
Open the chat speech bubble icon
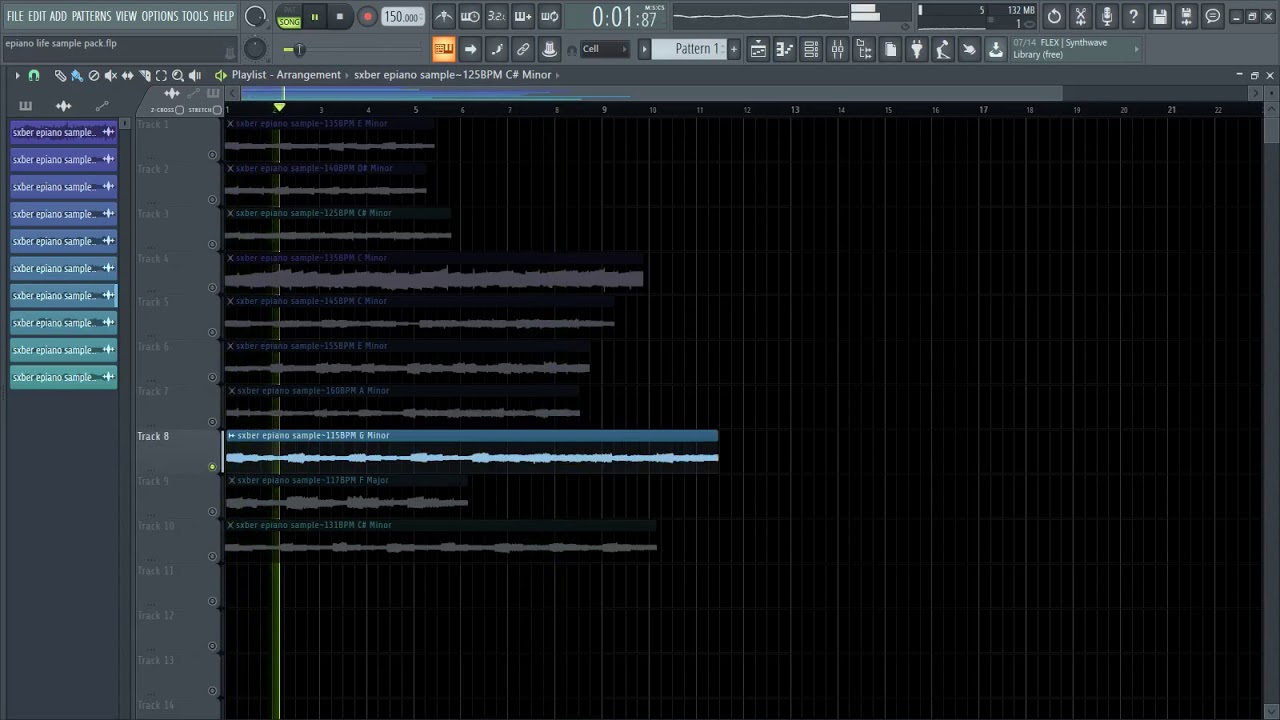pyautogui.click(x=1212, y=17)
